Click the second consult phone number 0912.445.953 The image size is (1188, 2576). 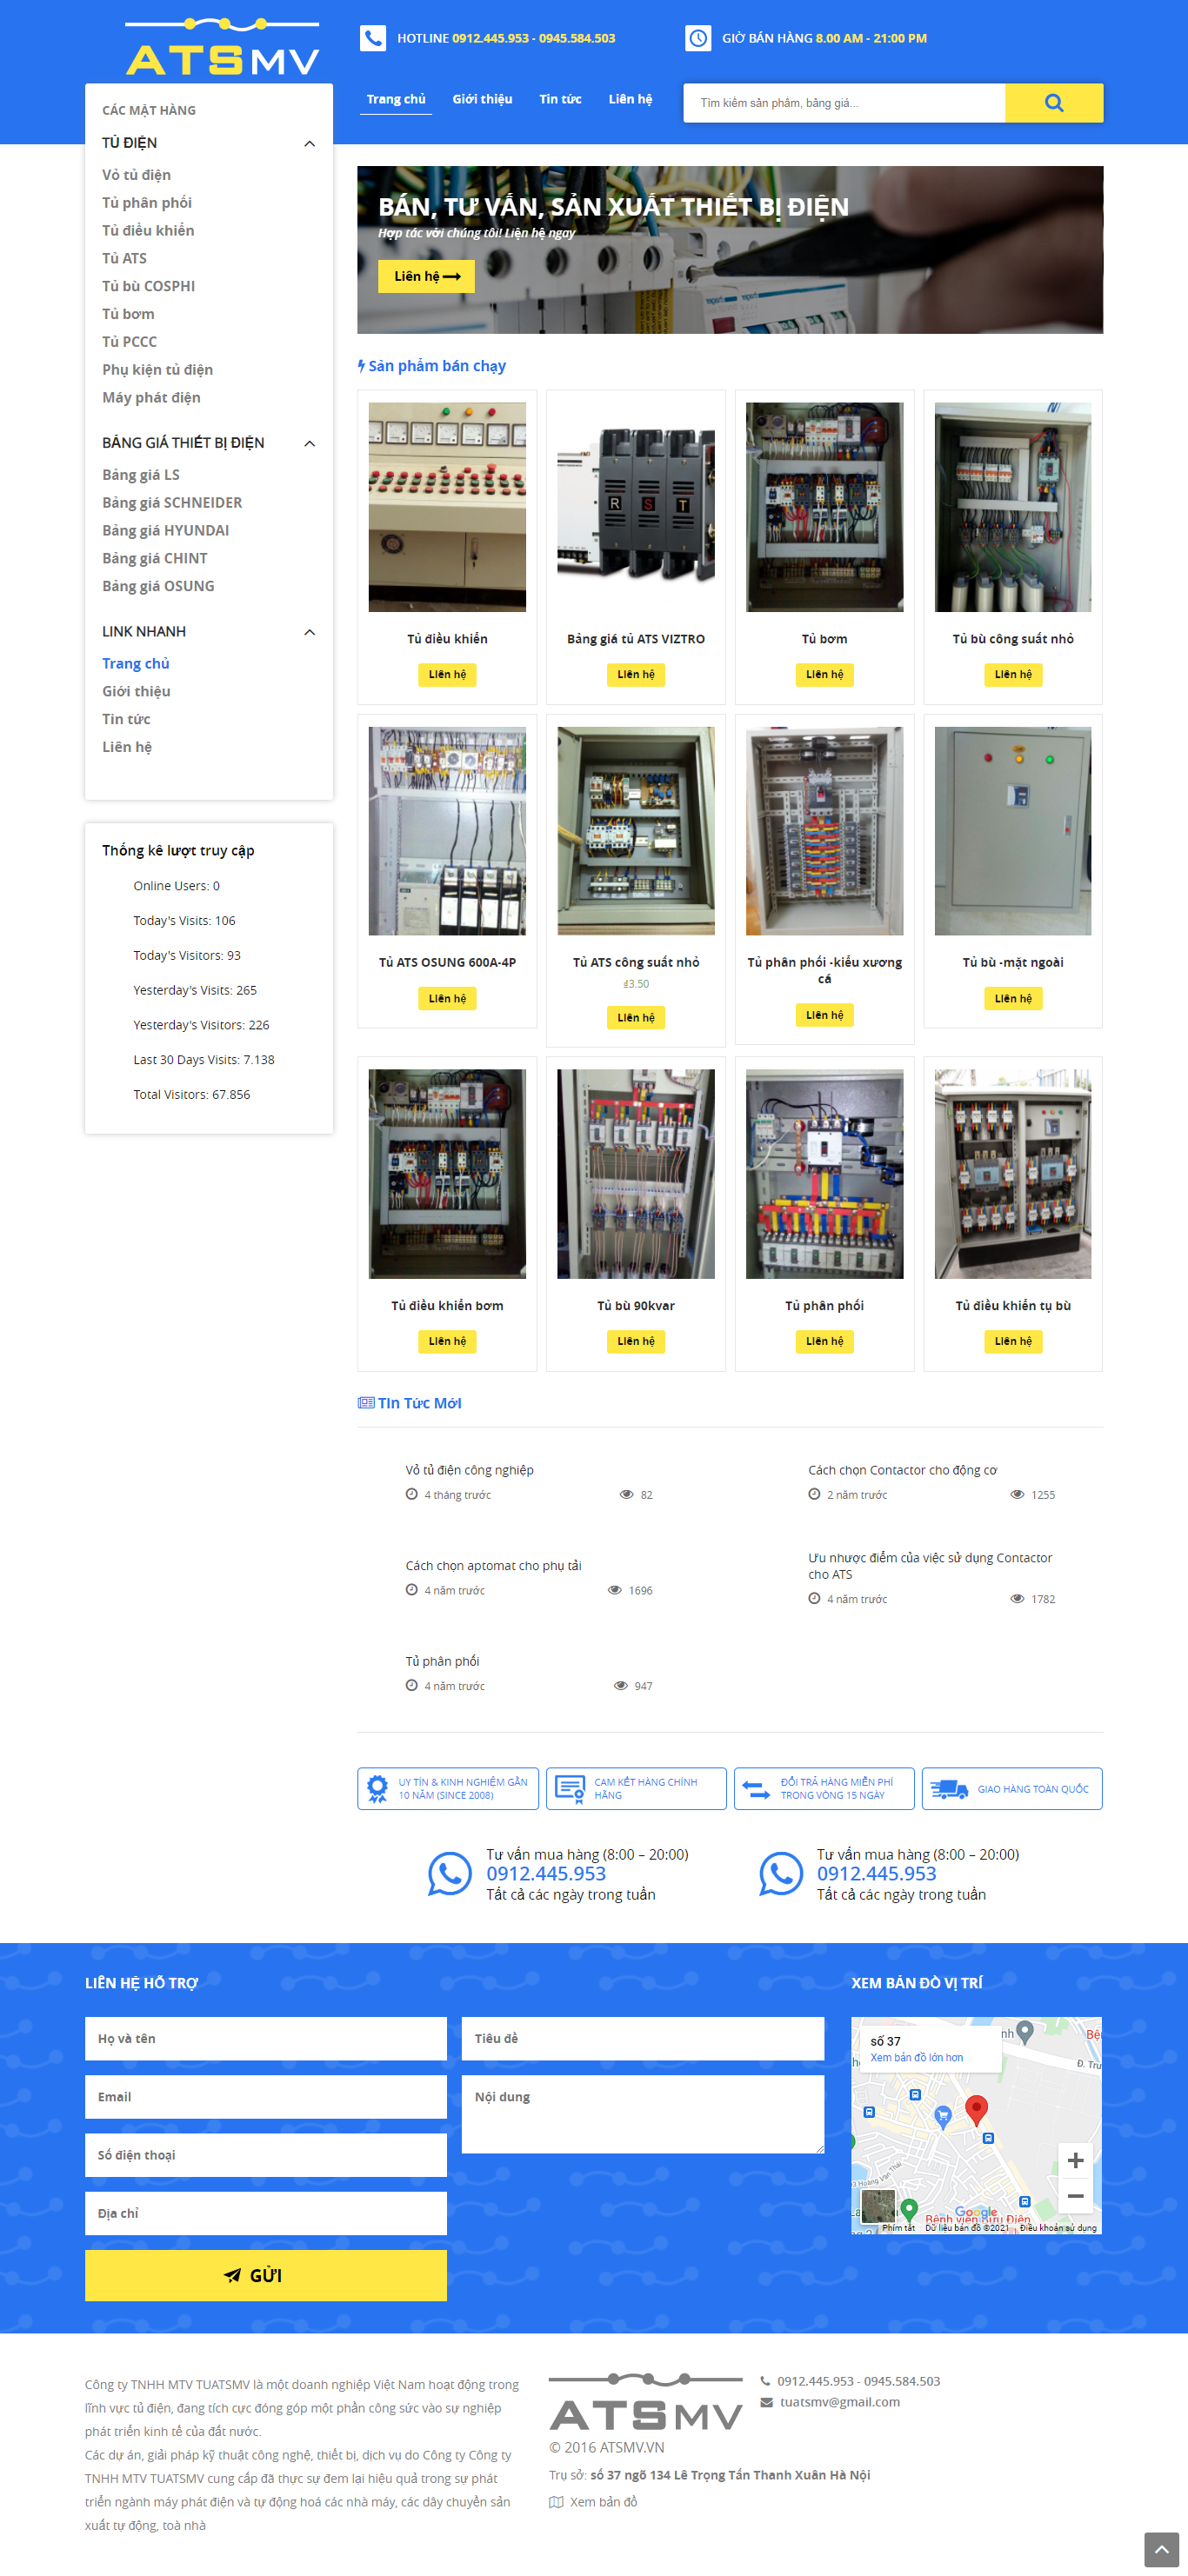point(876,1874)
